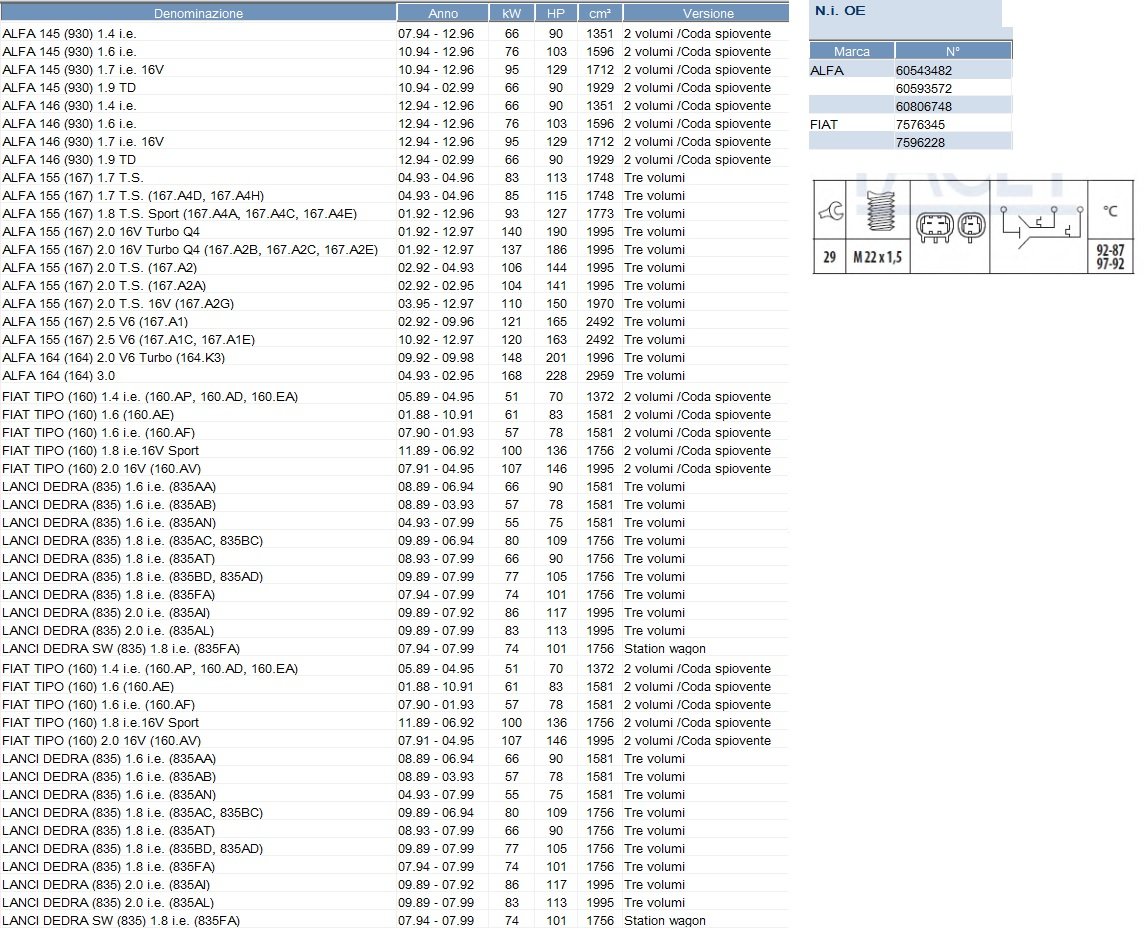1145x935 pixels.
Task: Click thread label M 22 x 1,5
Action: click(877, 257)
